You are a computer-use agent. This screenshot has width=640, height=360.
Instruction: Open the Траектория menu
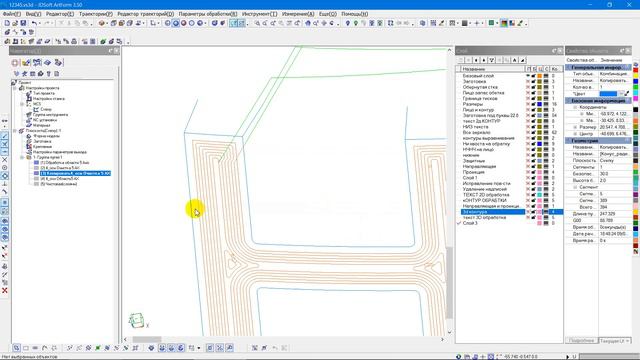(x=96, y=14)
